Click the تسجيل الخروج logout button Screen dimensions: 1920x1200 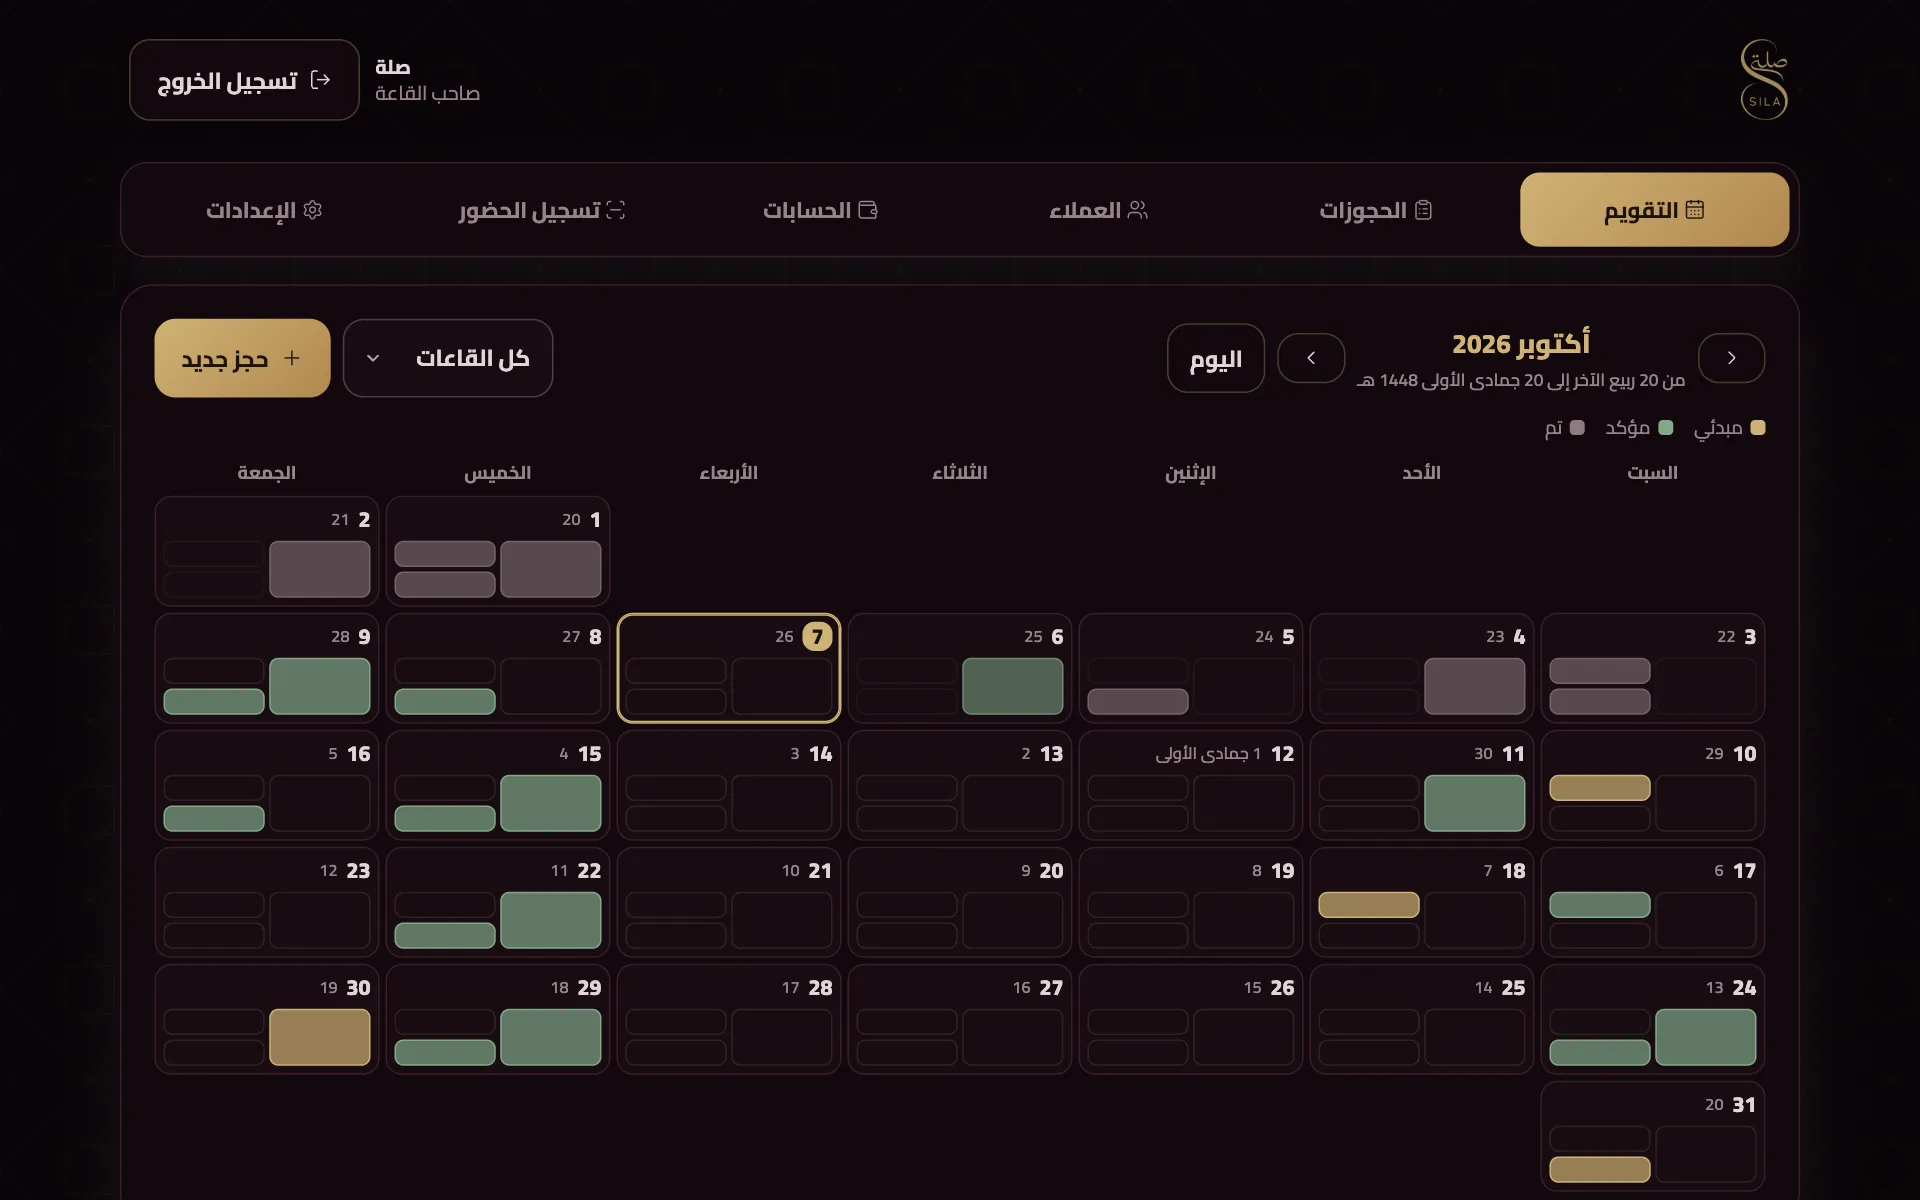point(244,80)
